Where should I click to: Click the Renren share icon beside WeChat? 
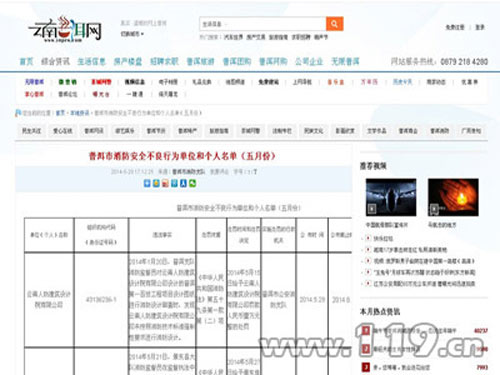coord(183,183)
